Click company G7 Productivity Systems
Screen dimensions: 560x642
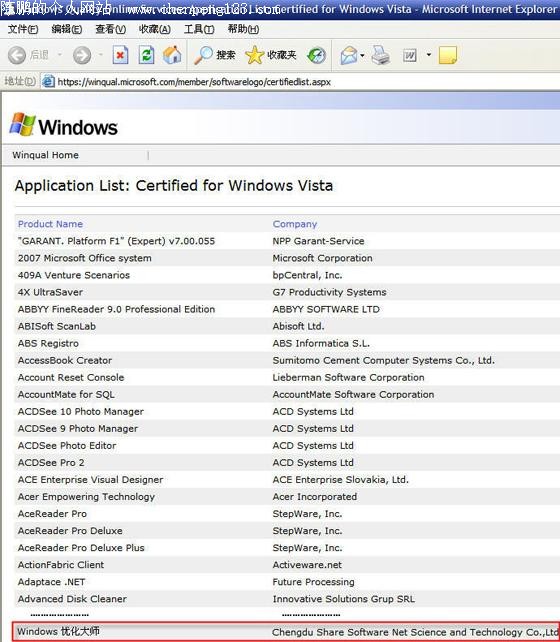pyautogui.click(x=330, y=292)
